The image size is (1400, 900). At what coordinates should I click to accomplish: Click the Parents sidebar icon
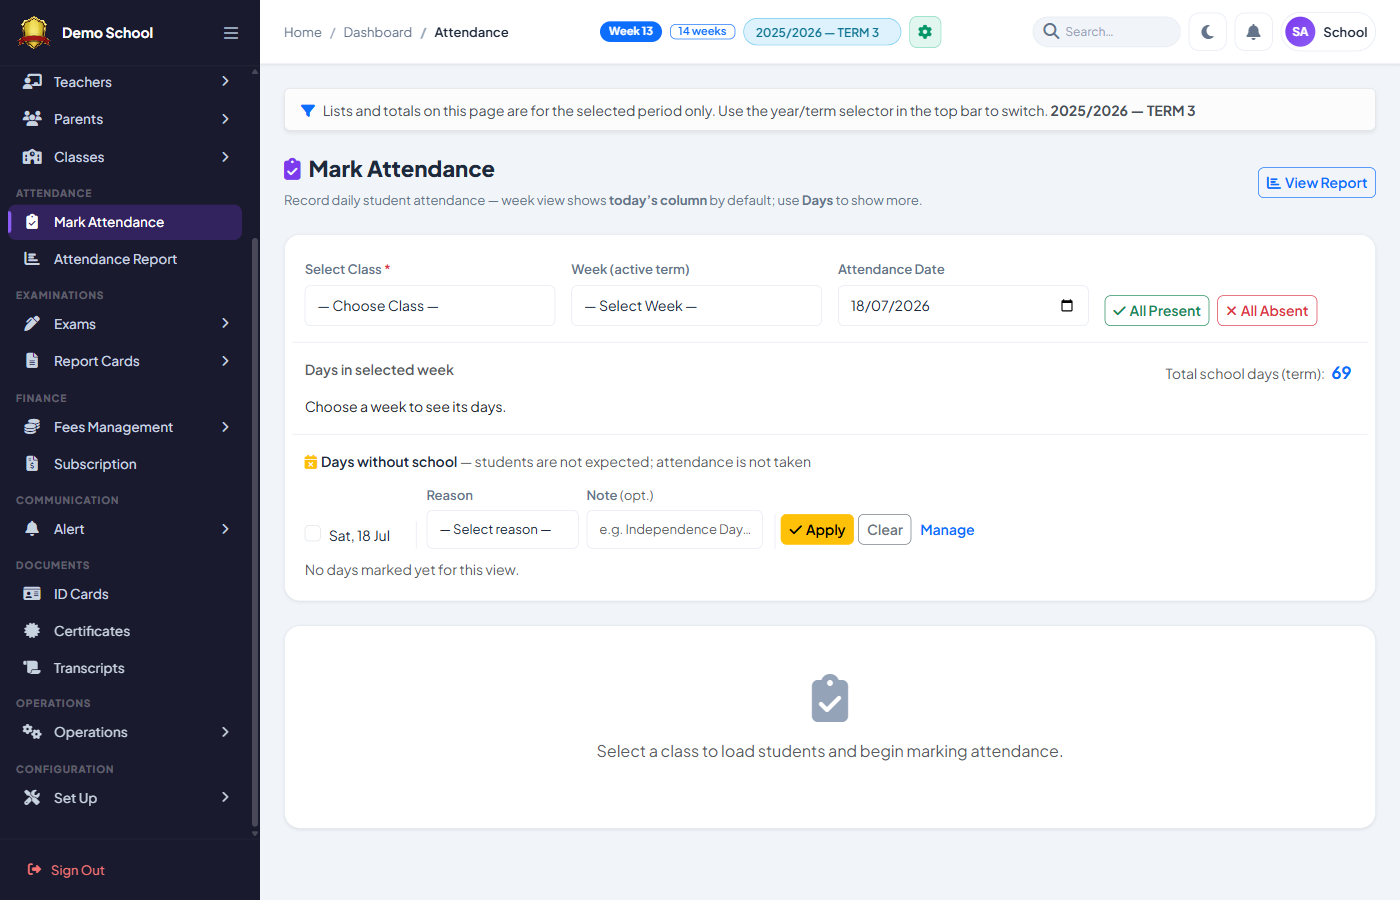tap(33, 119)
